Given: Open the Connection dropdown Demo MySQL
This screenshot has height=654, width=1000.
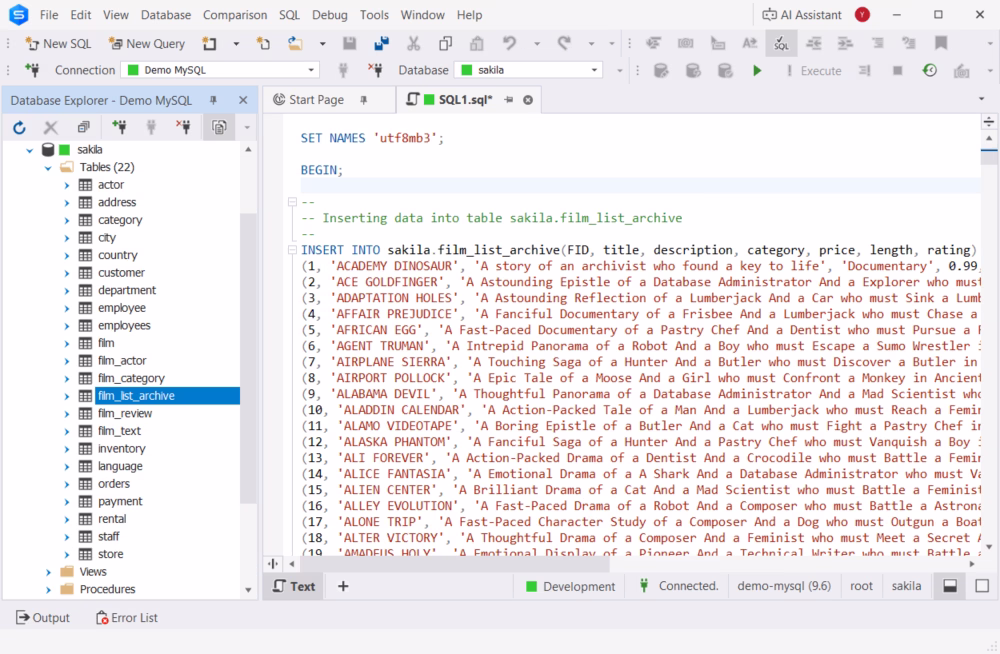Looking at the screenshot, I should coord(220,70).
